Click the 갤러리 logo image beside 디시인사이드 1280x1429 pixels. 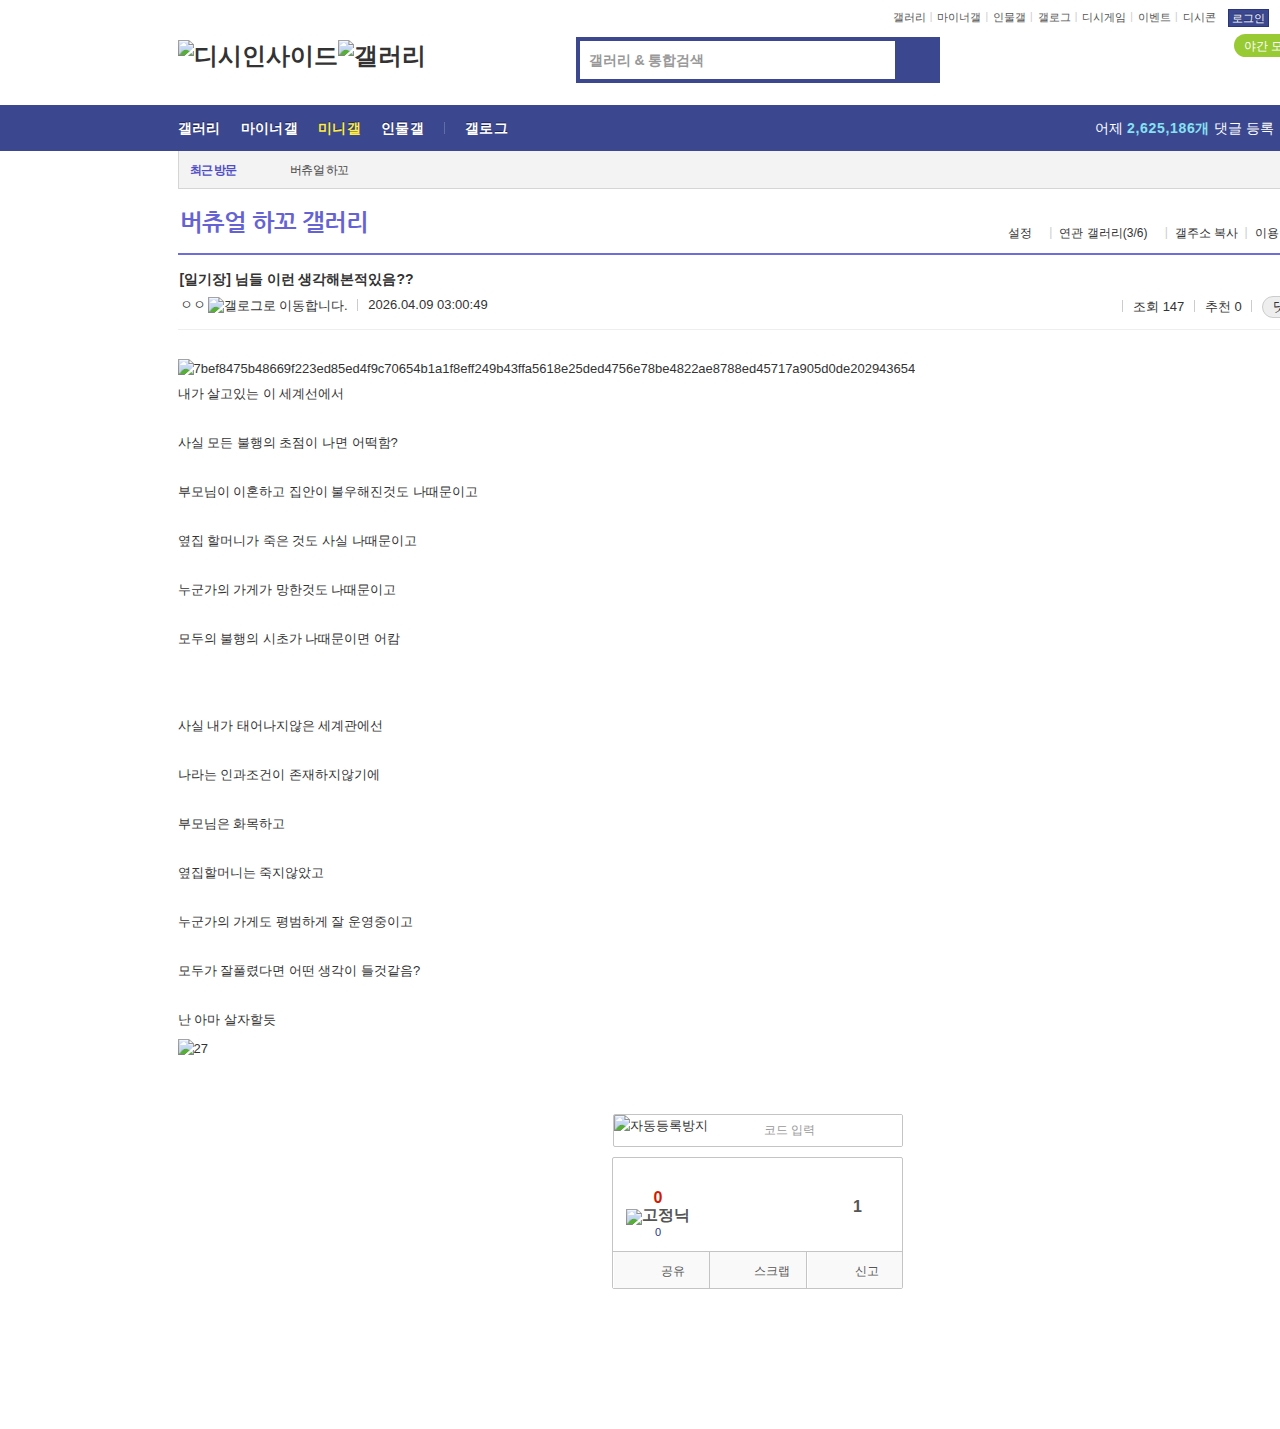click(382, 56)
